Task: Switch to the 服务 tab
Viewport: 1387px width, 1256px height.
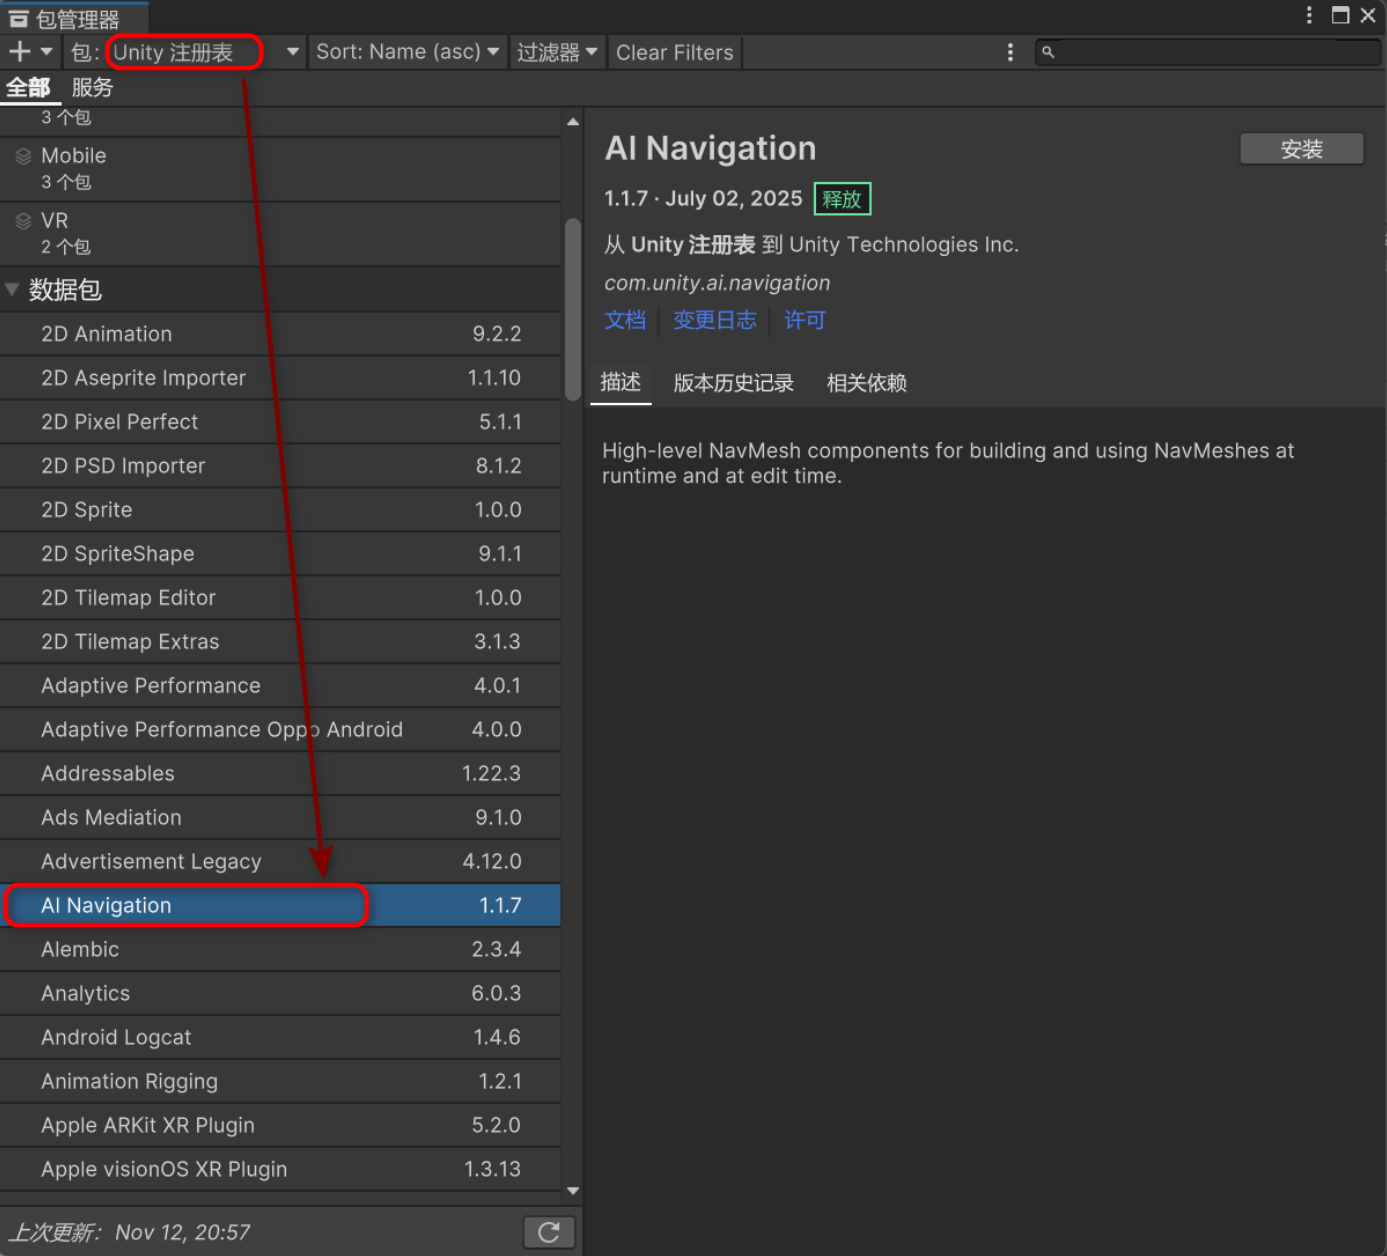Action: (93, 88)
